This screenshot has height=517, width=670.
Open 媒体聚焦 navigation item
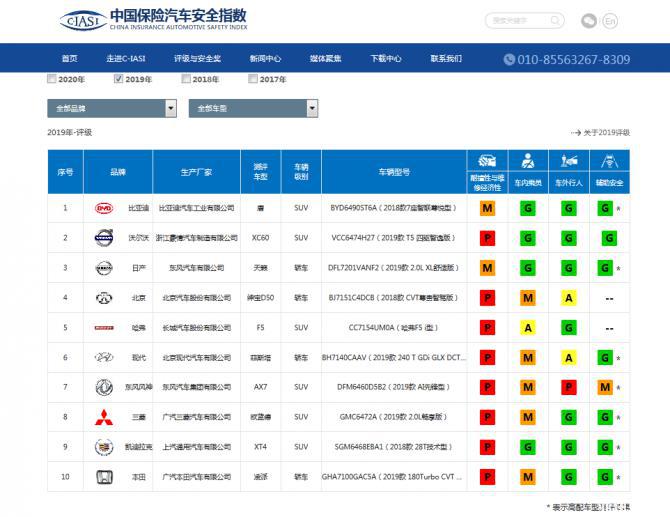(326, 59)
